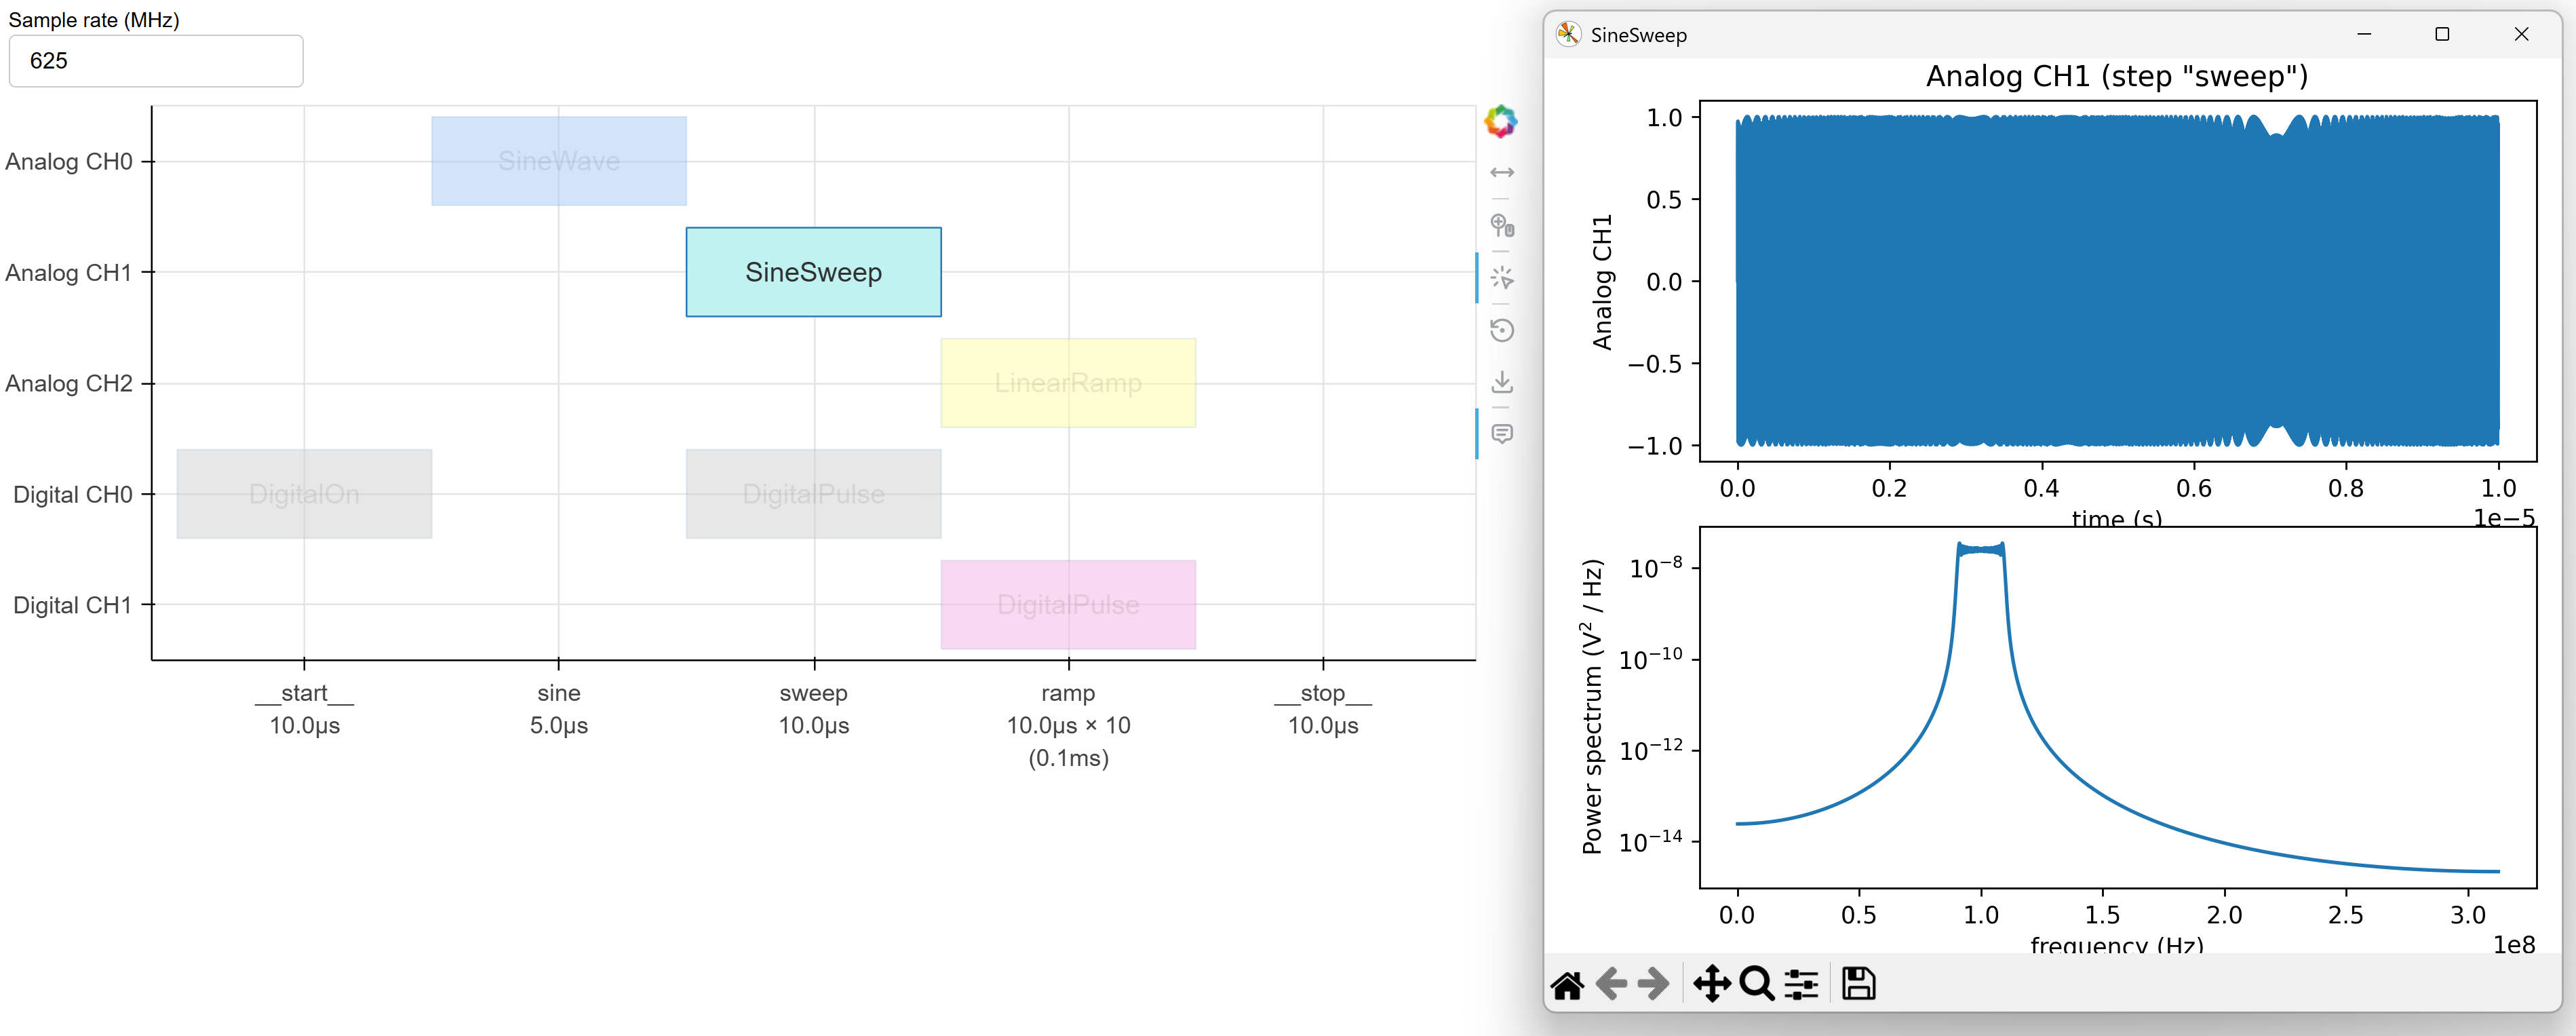Click the pink DigitalPulse block

tap(1068, 605)
